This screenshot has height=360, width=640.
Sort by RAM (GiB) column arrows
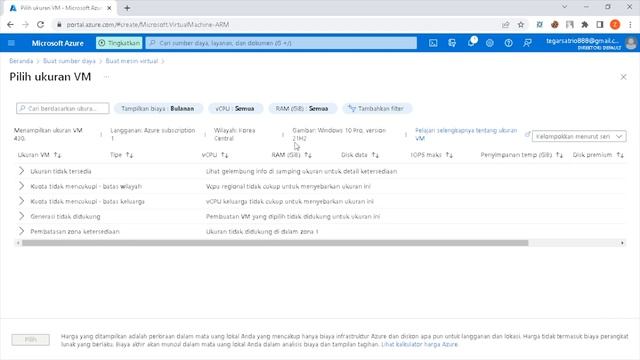click(308, 155)
